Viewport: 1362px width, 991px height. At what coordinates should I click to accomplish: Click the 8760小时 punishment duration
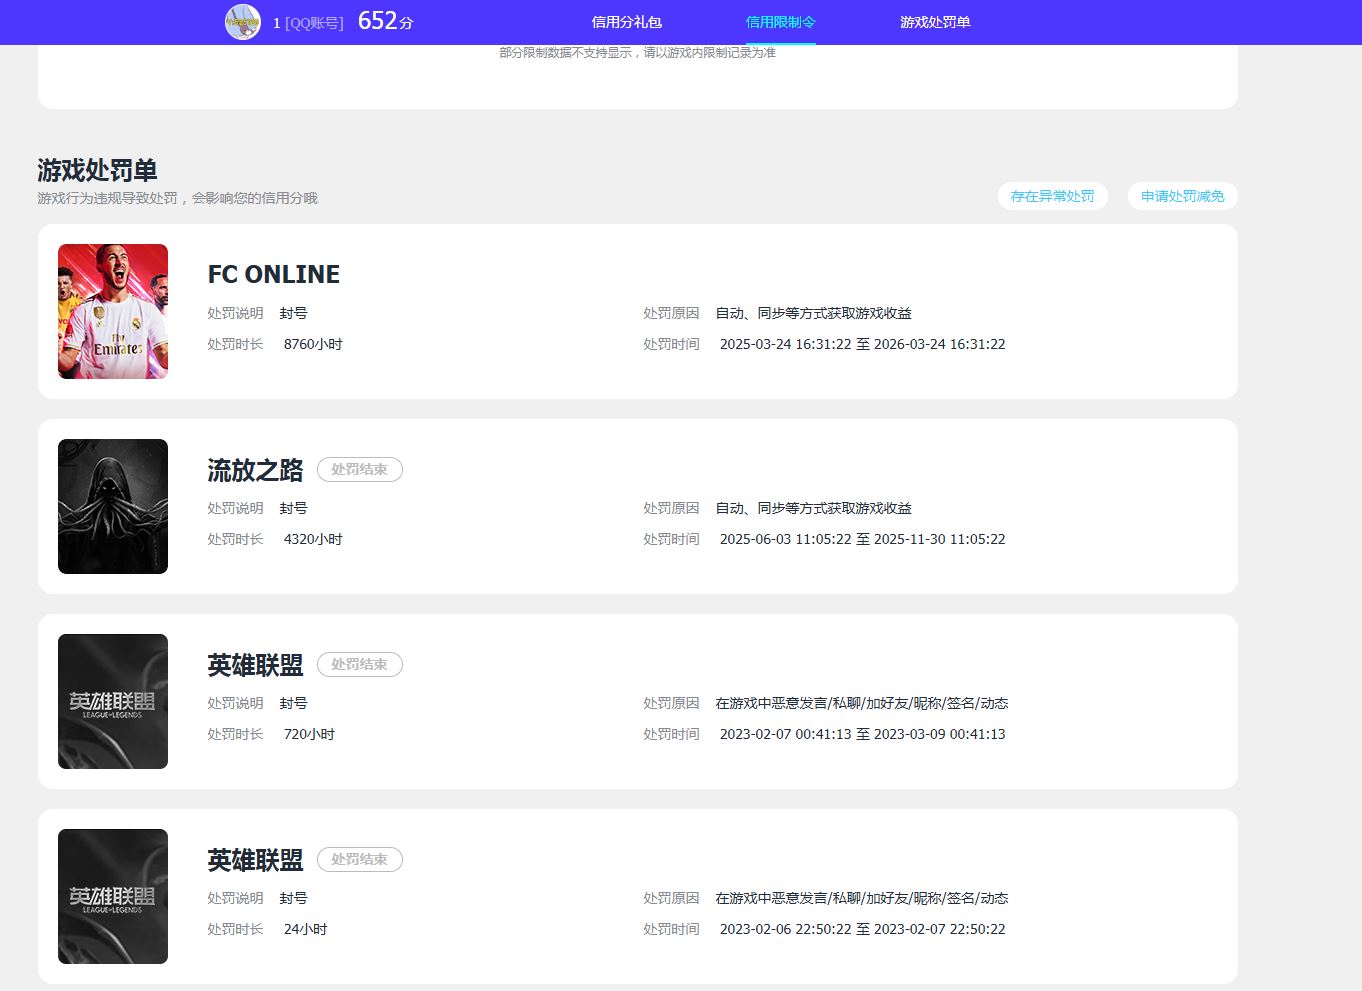pyautogui.click(x=313, y=344)
